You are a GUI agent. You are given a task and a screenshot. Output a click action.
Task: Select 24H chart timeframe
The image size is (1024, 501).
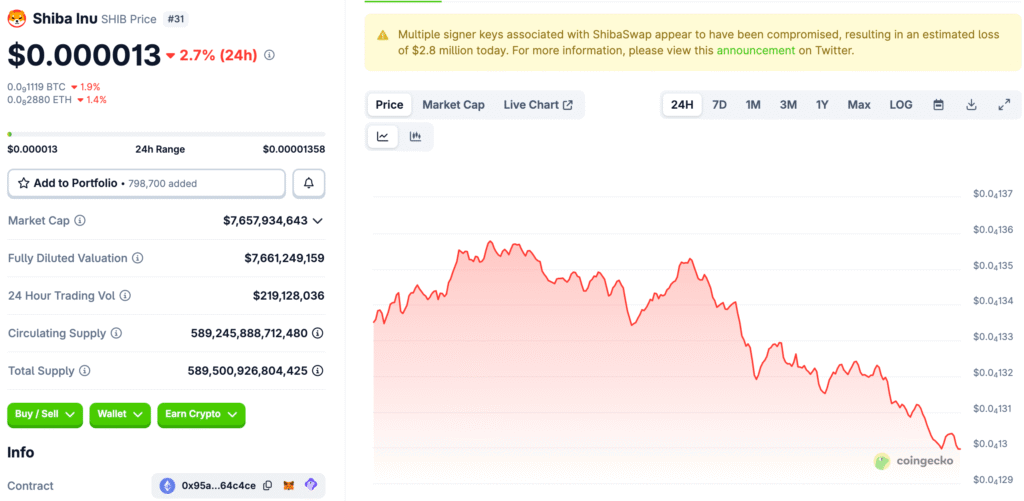coord(682,105)
